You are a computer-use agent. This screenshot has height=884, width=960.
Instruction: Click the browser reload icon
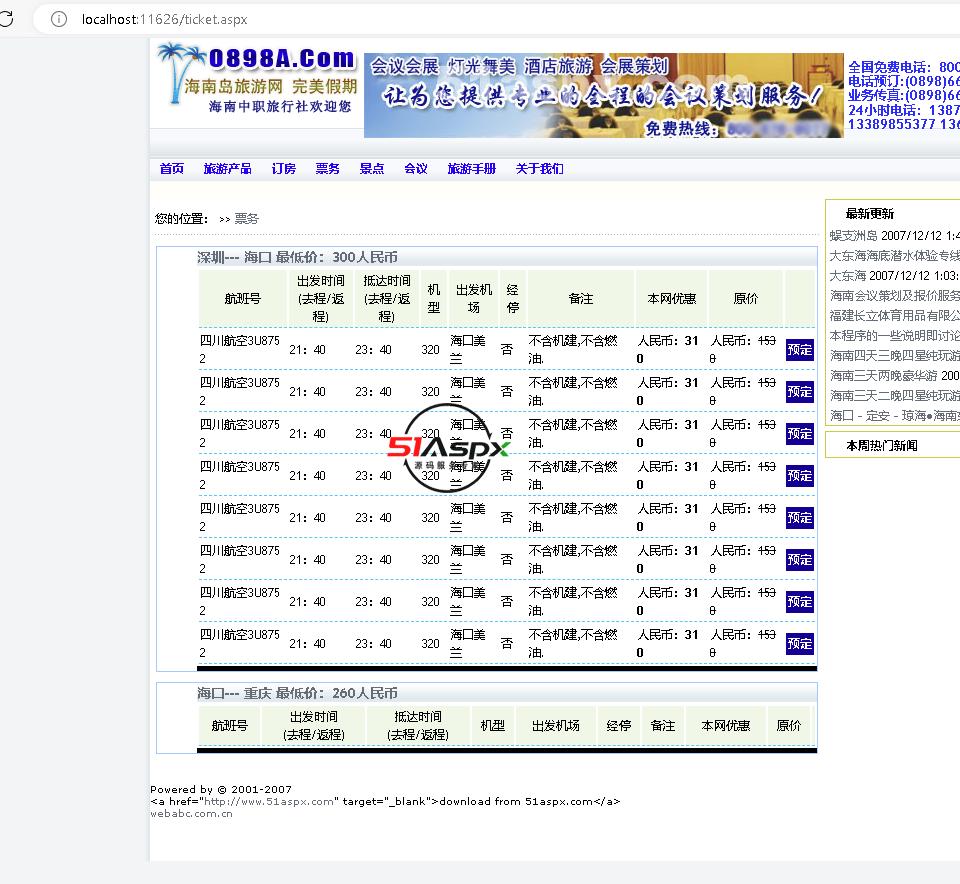[6, 19]
